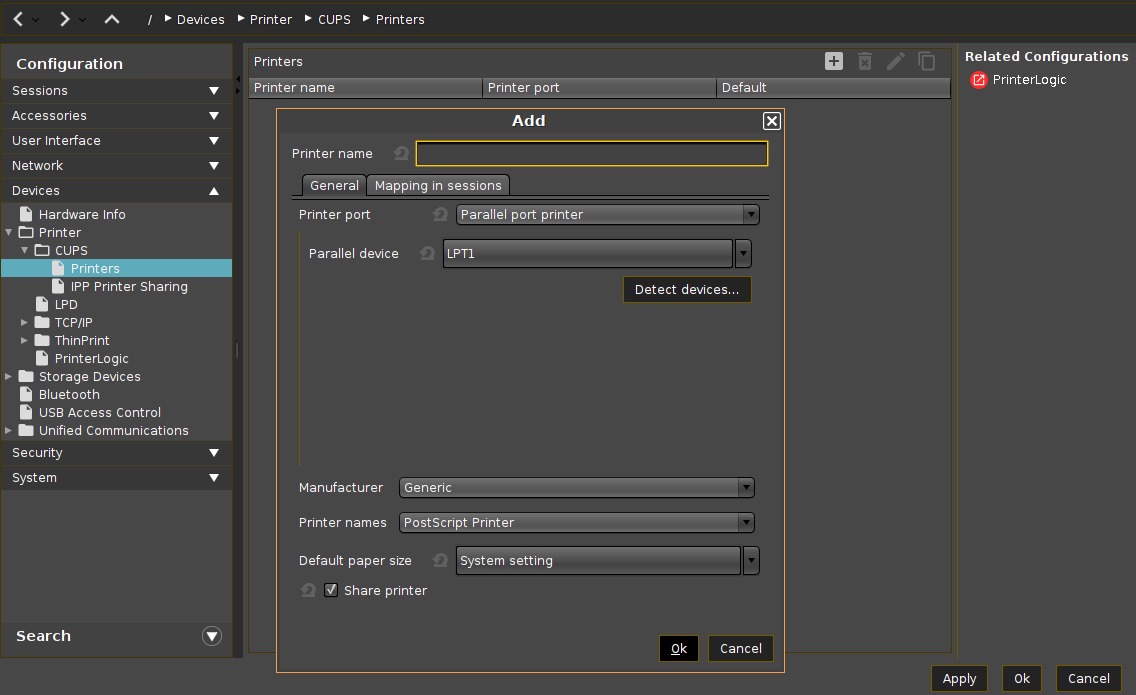Viewport: 1136px width, 695px height.
Task: Click the Detect devices button
Action: pyautogui.click(x=686, y=290)
